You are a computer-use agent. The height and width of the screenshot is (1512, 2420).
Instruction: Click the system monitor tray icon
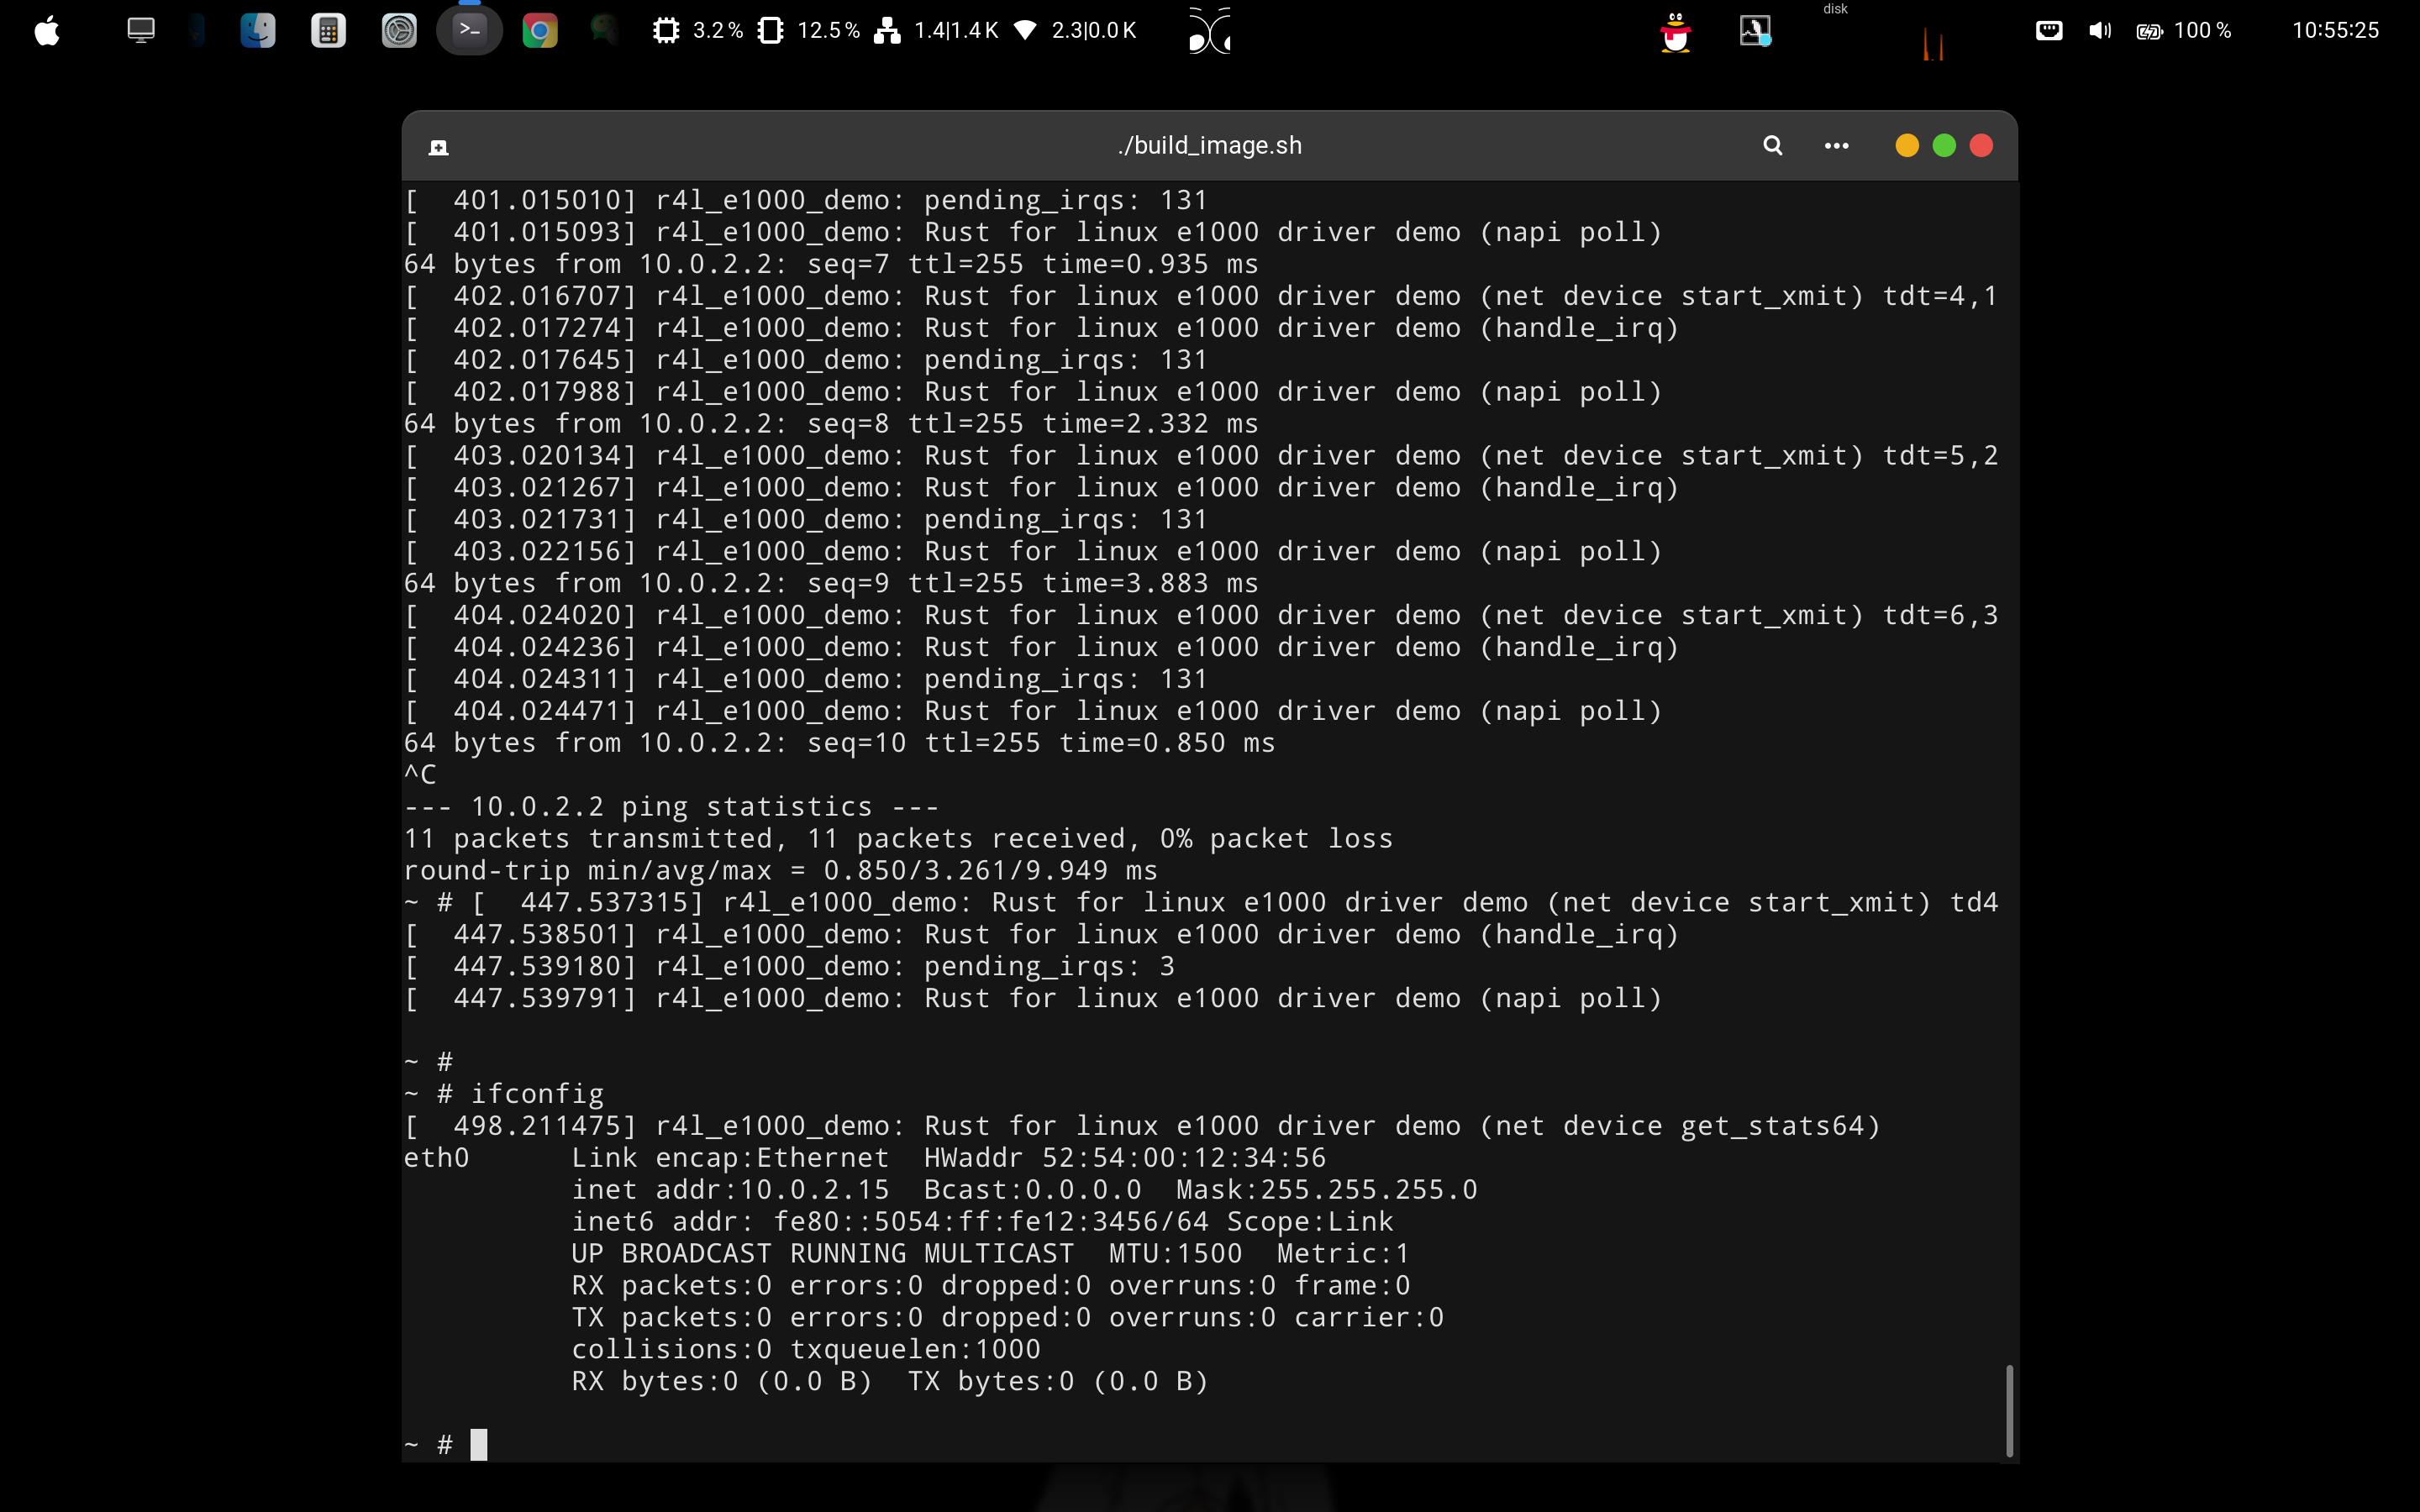tap(1755, 31)
